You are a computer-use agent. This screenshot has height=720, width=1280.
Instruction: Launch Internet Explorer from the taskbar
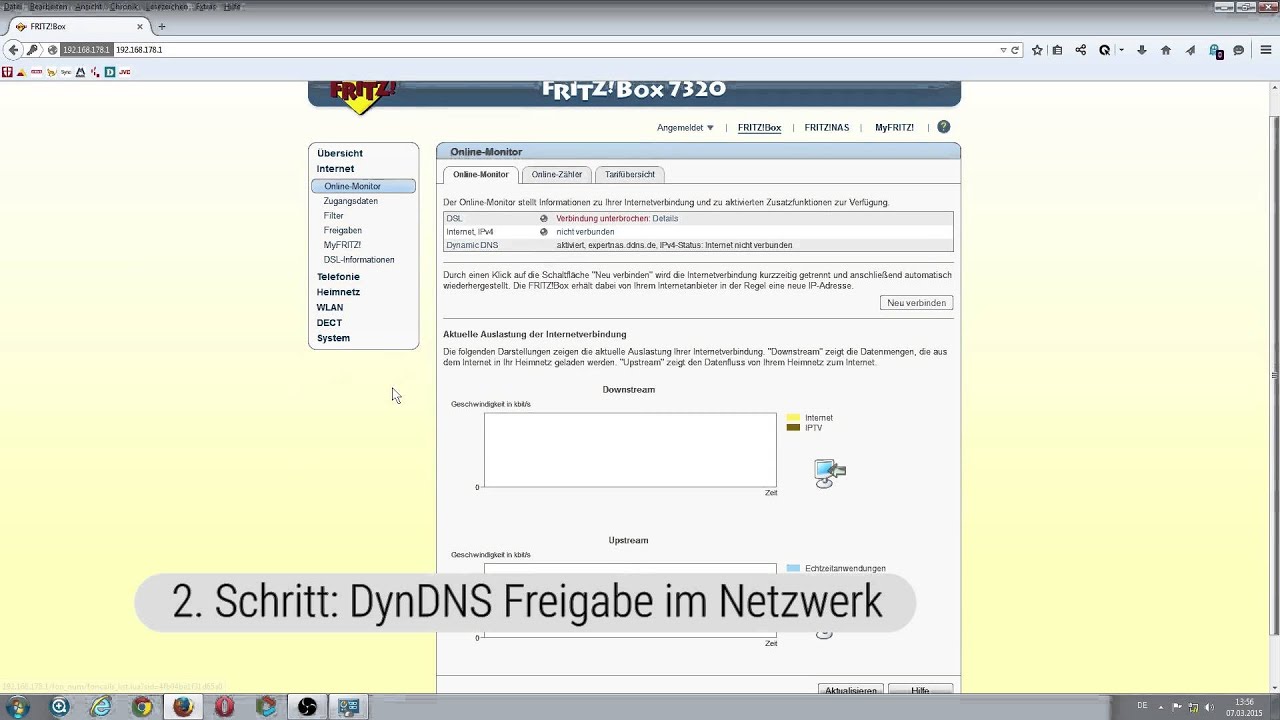(101, 707)
